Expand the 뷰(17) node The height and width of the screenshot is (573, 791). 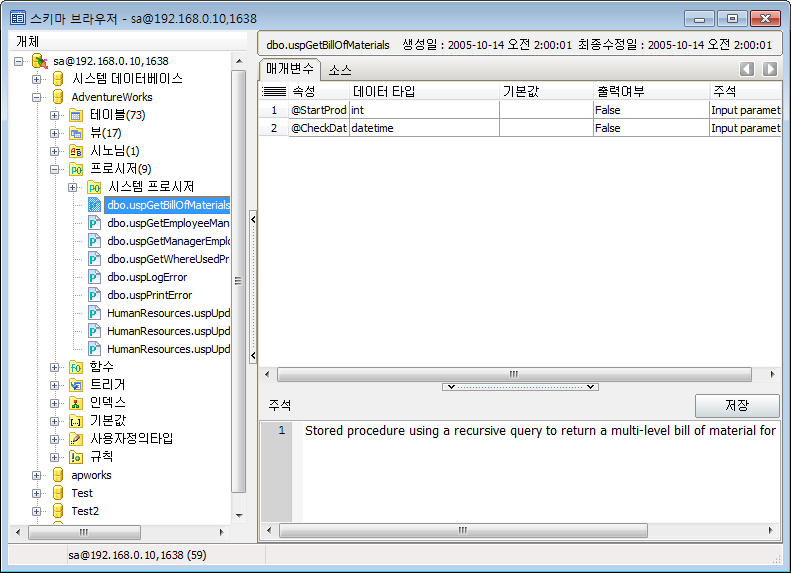coord(54,133)
